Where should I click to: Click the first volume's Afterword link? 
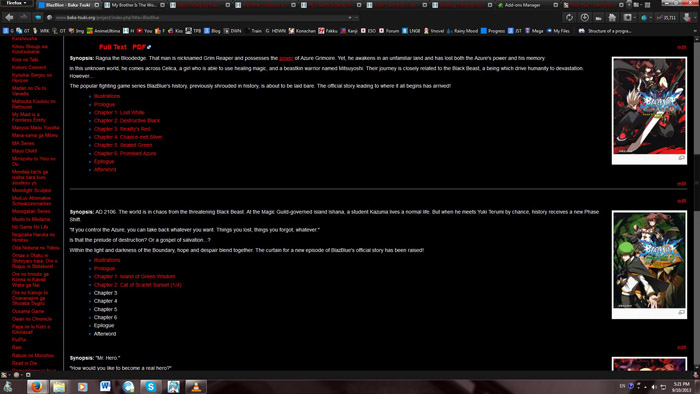(105, 170)
